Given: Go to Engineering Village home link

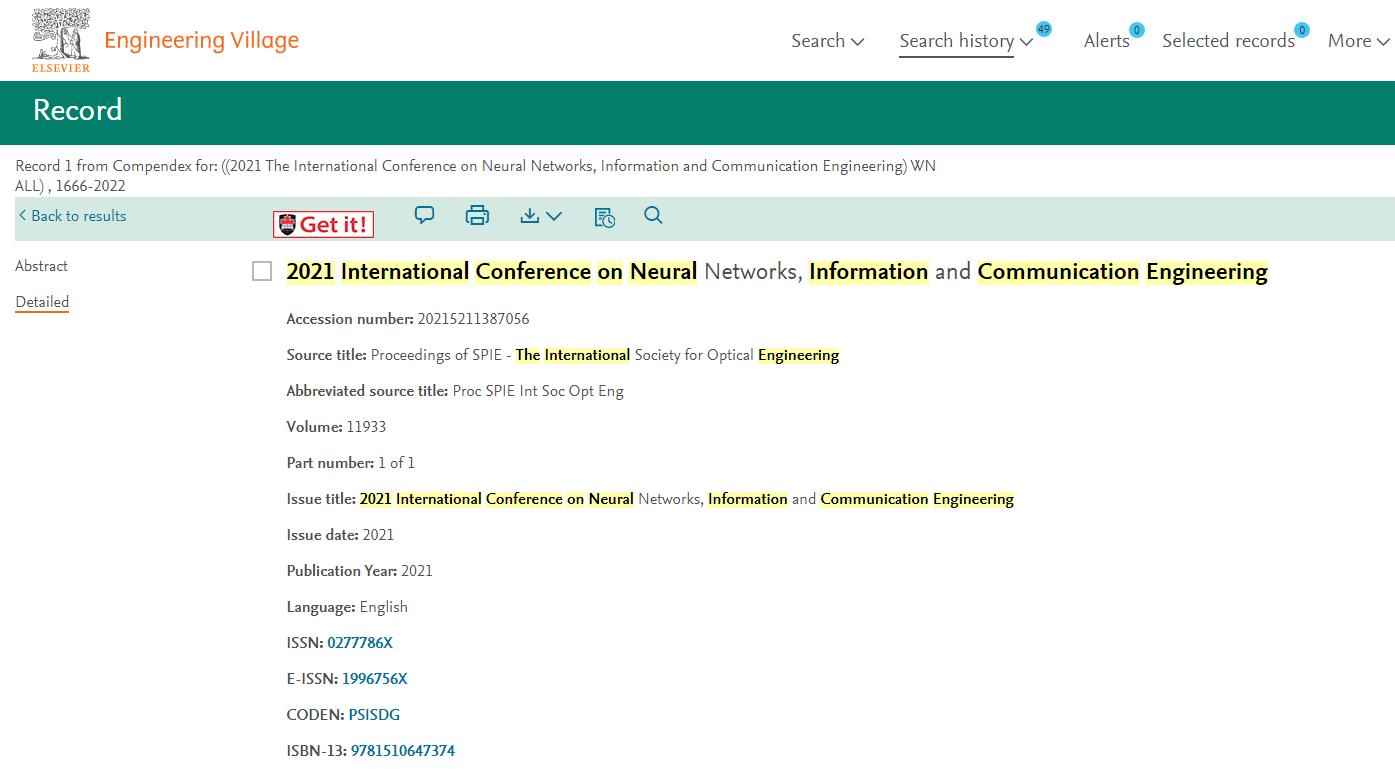Looking at the screenshot, I should point(201,40).
